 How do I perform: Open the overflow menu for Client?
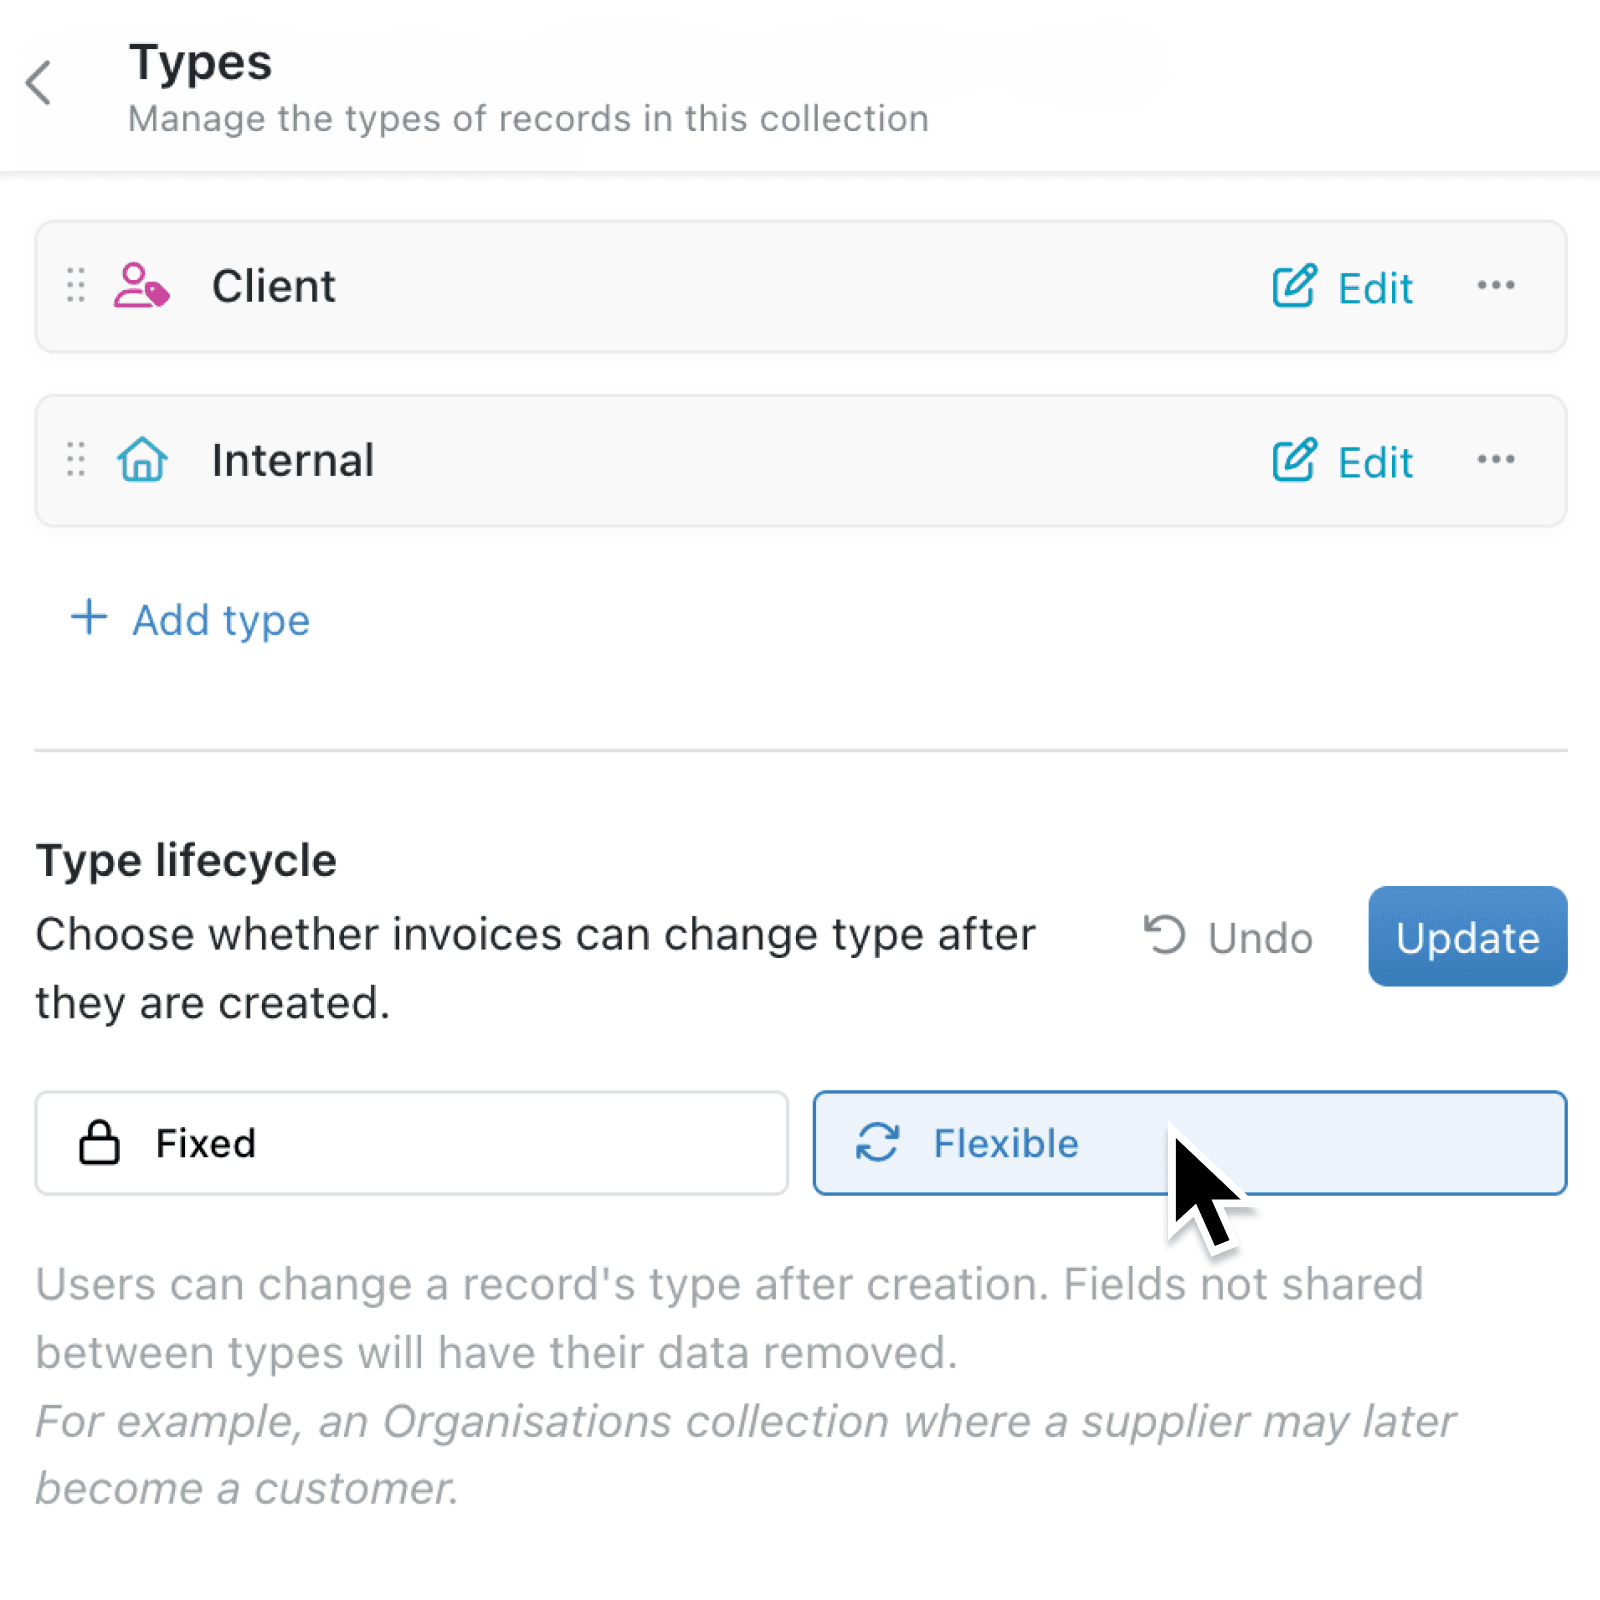pos(1496,287)
